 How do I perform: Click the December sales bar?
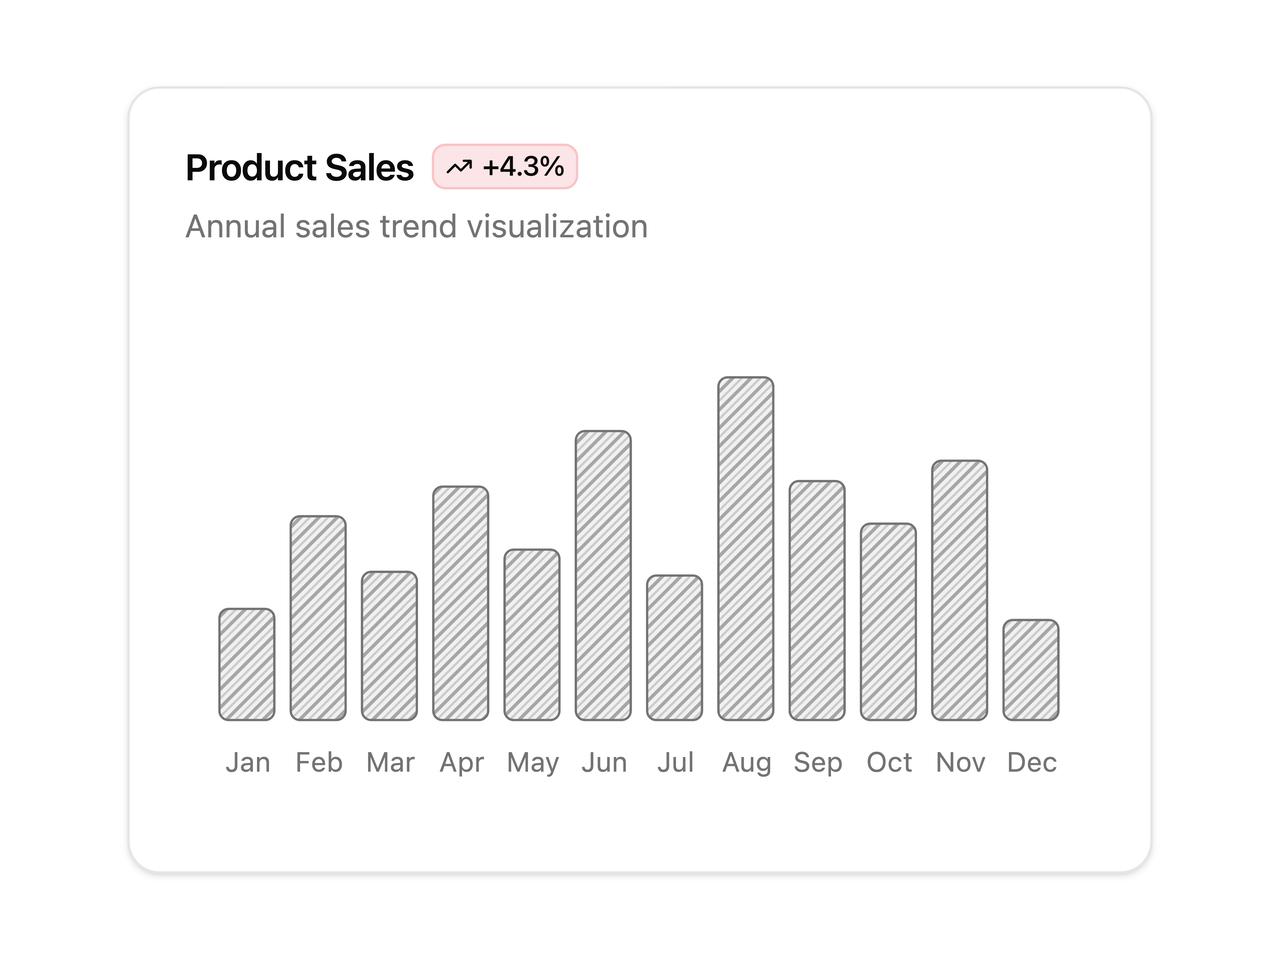click(x=1031, y=670)
